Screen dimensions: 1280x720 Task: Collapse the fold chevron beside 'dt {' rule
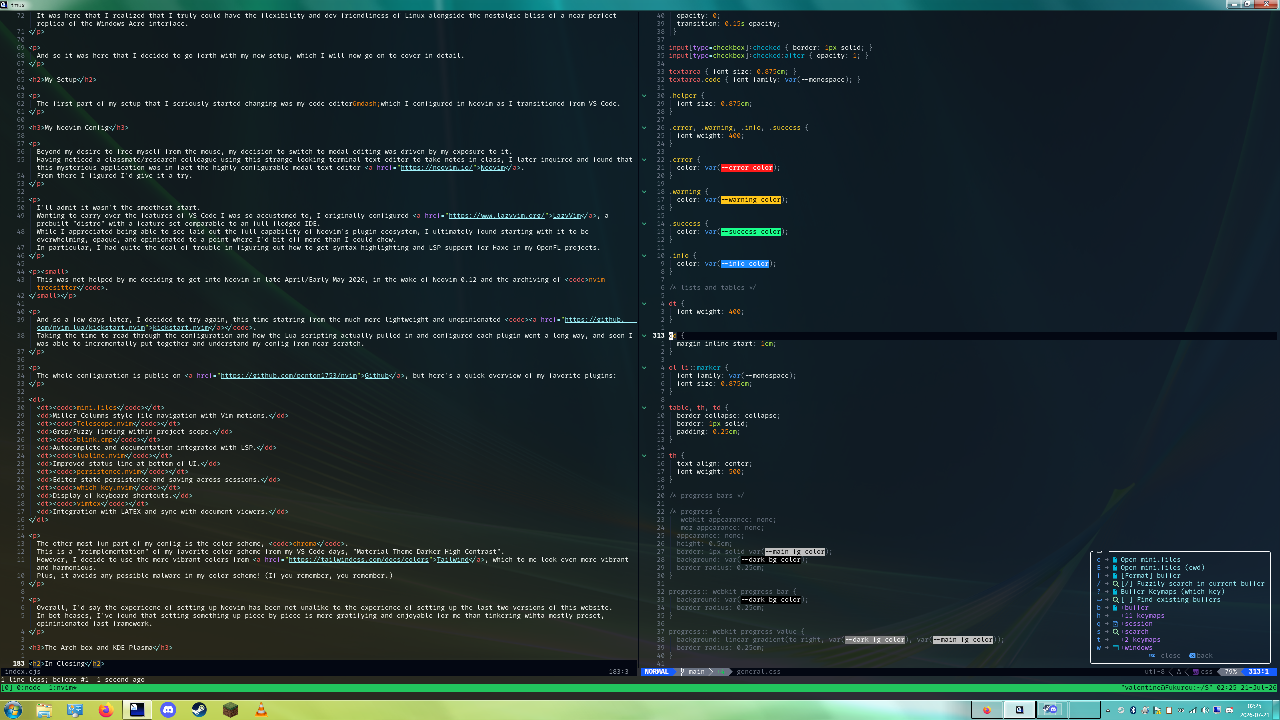[646, 304]
